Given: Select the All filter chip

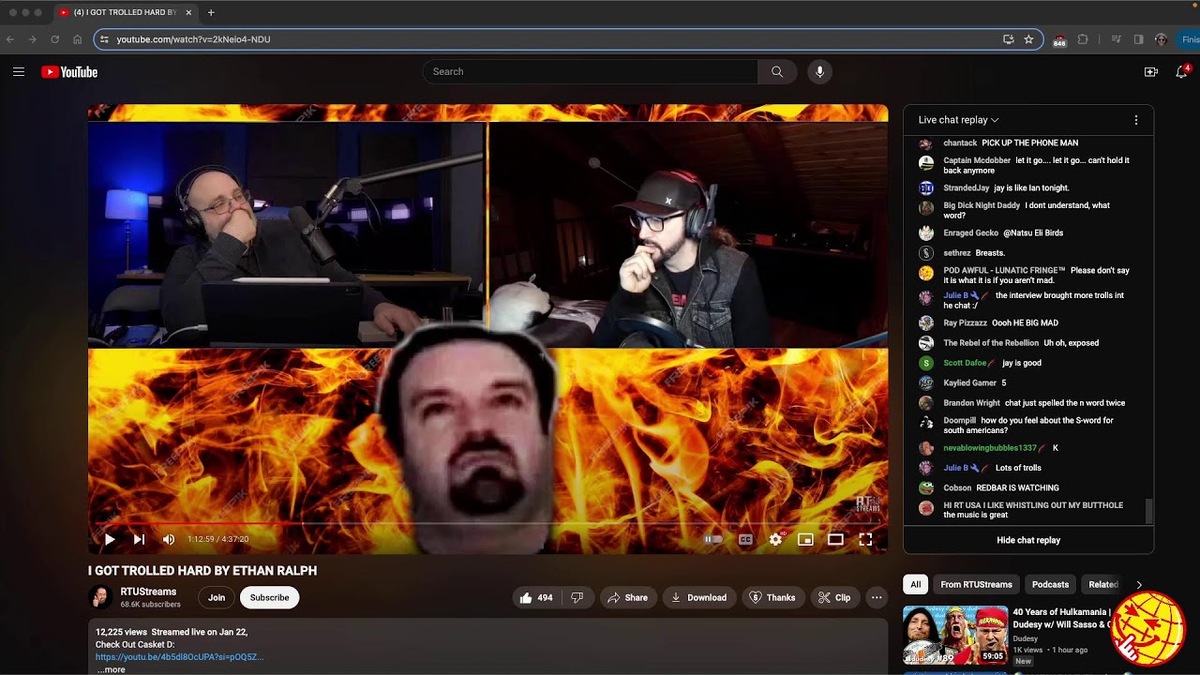Looking at the screenshot, I should coord(915,584).
